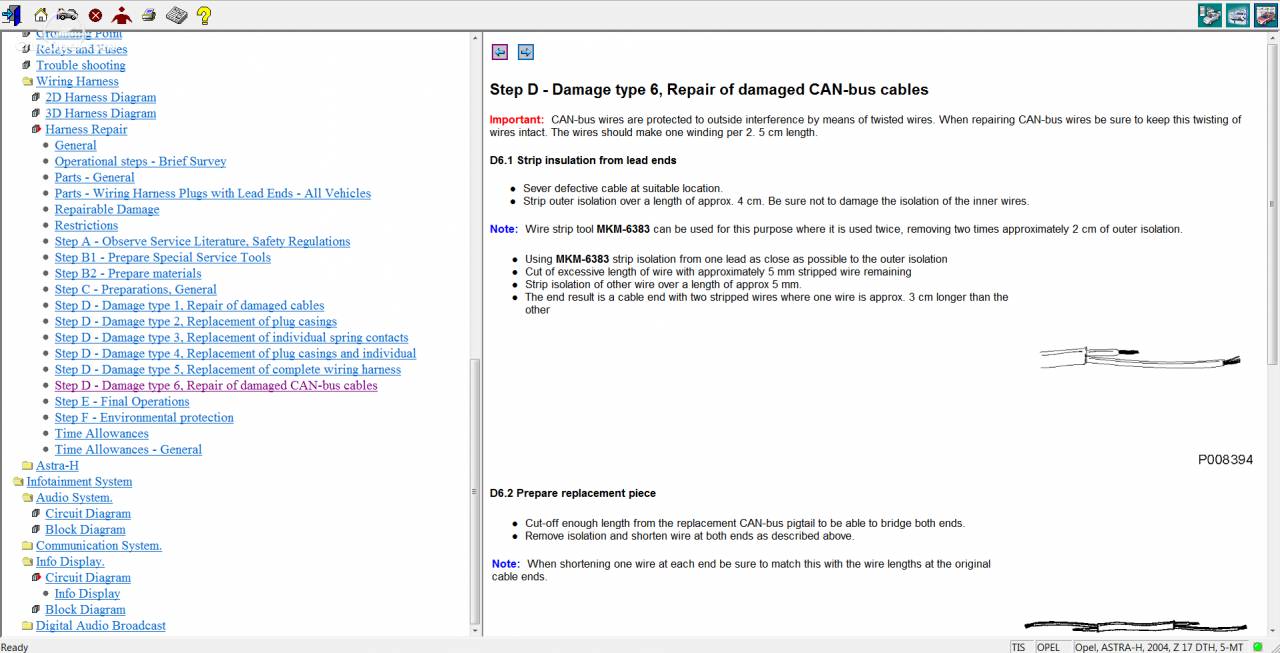Expand the Digital Audio Broadcast folder icon
1280x653 pixels.
coord(27,625)
